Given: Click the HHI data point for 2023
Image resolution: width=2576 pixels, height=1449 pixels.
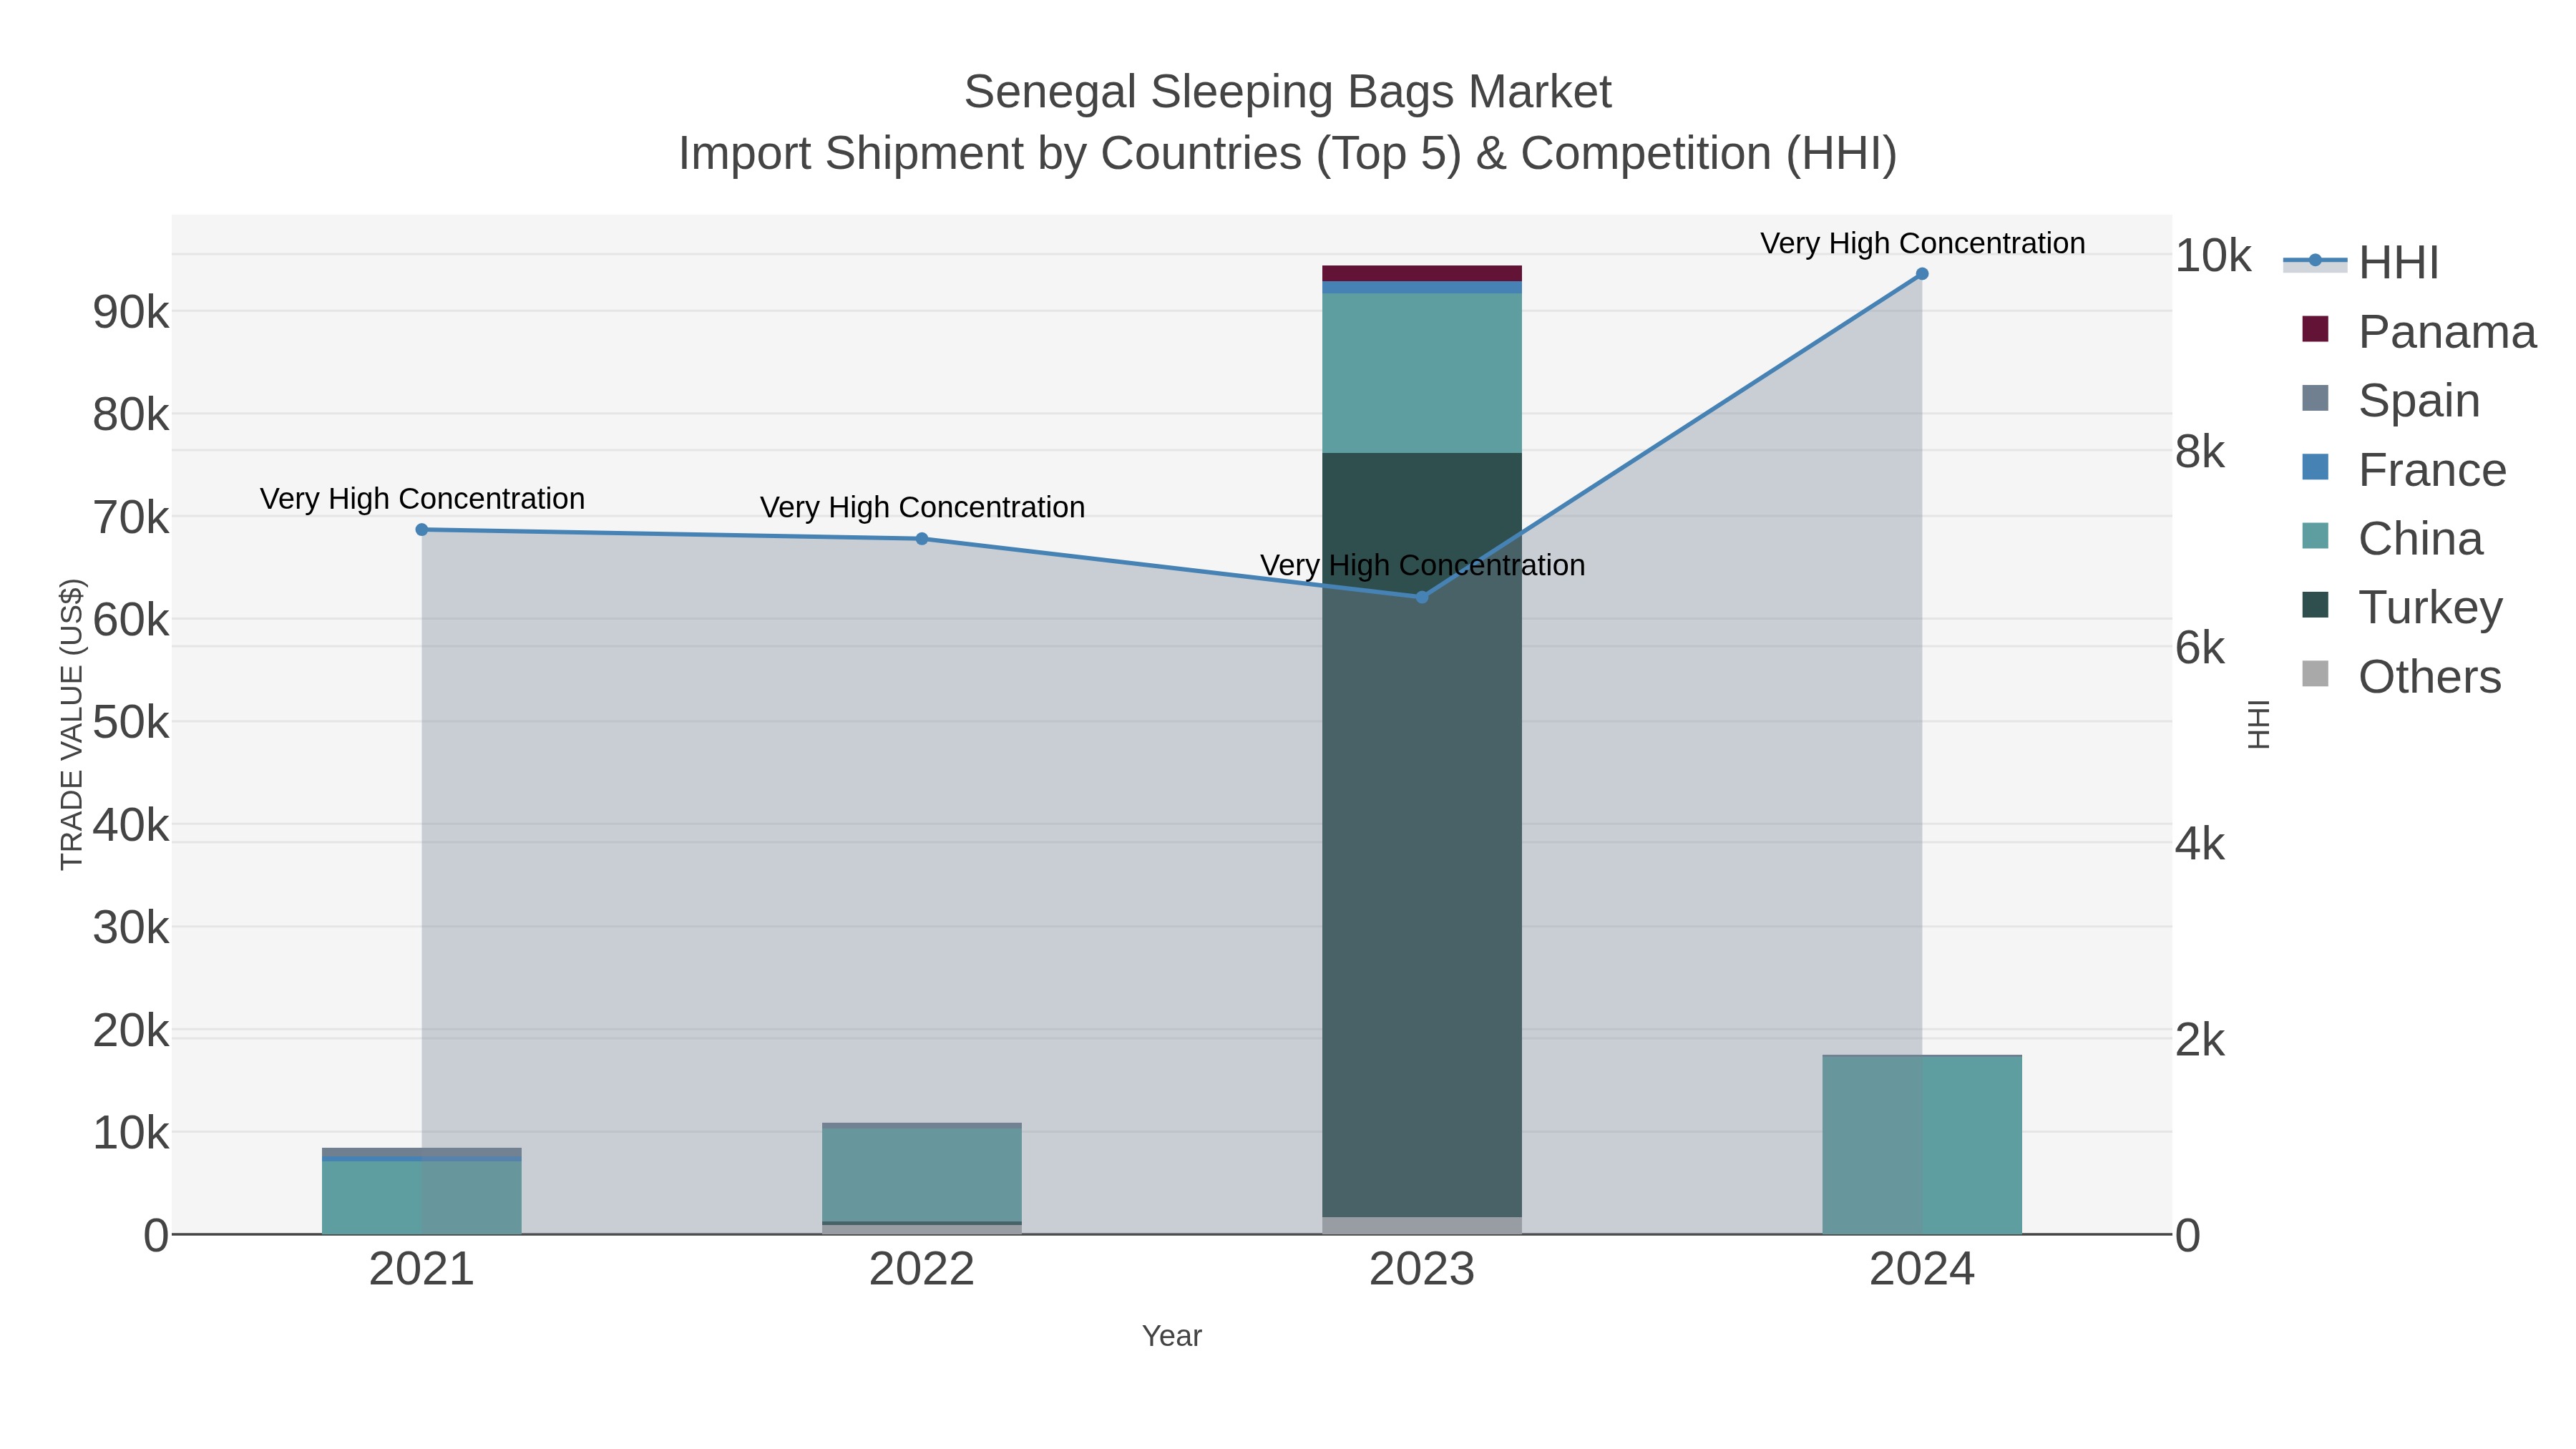Looking at the screenshot, I should (x=1422, y=597).
